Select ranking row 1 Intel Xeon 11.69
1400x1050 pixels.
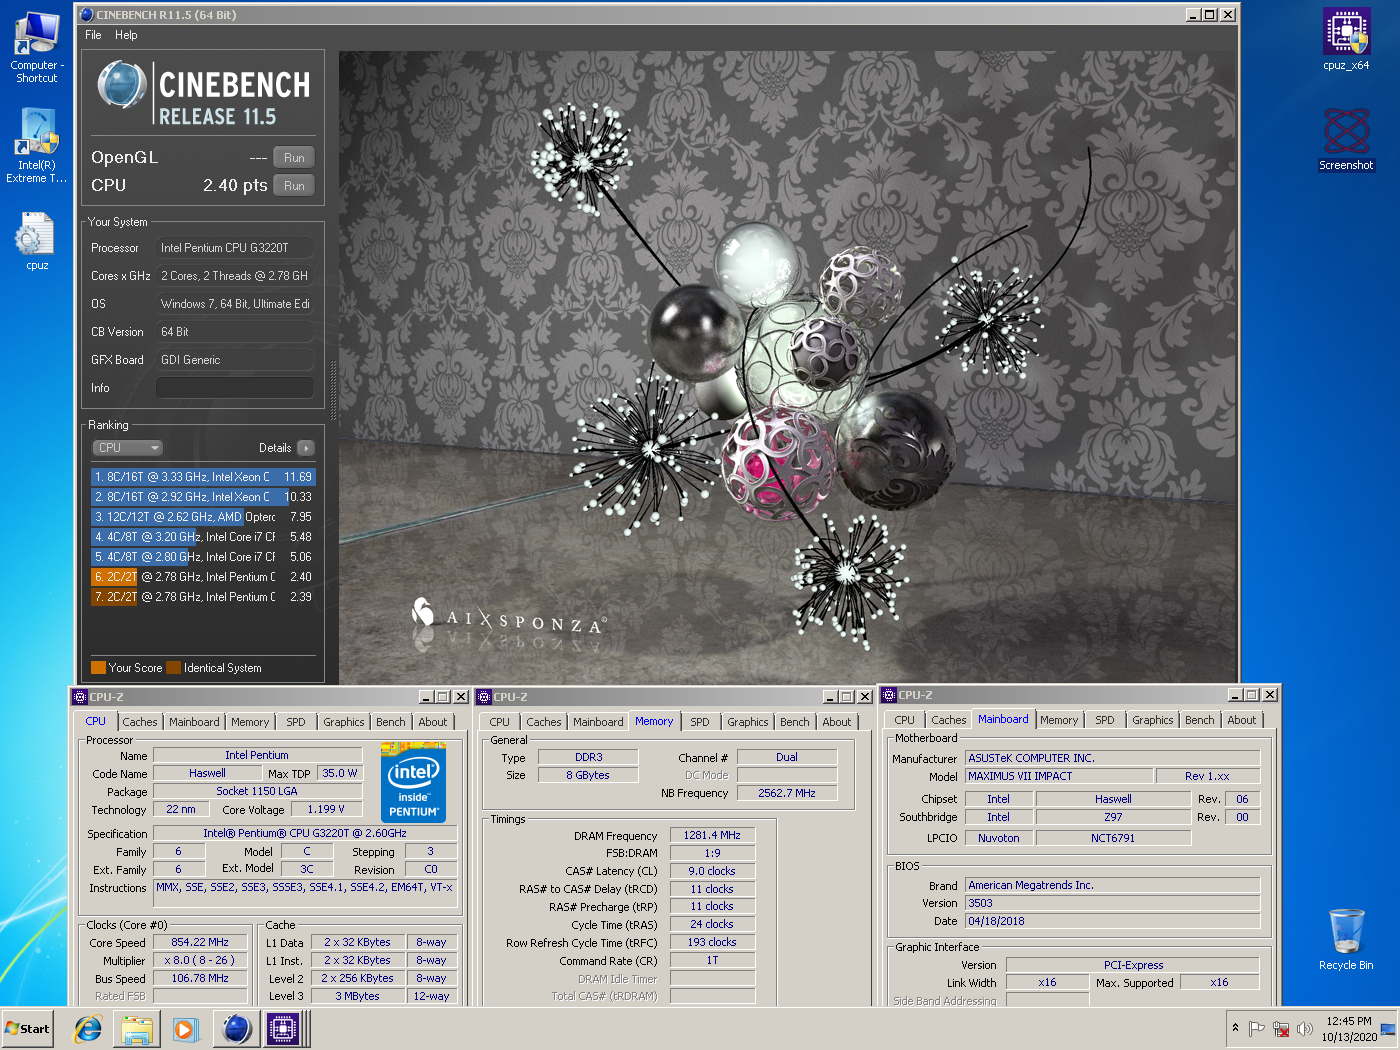pyautogui.click(x=203, y=477)
